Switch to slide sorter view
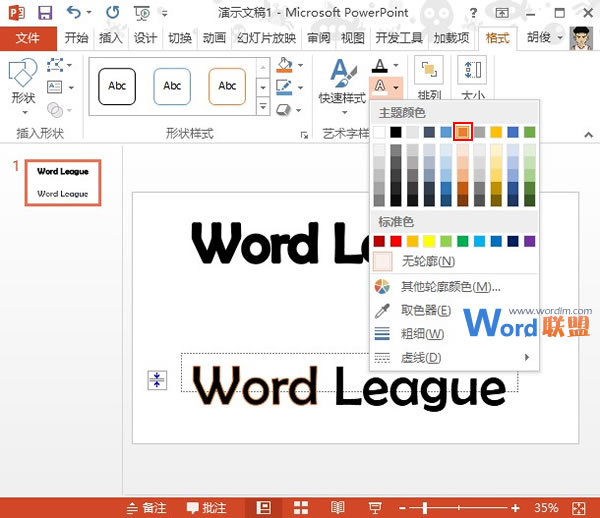 click(x=301, y=508)
